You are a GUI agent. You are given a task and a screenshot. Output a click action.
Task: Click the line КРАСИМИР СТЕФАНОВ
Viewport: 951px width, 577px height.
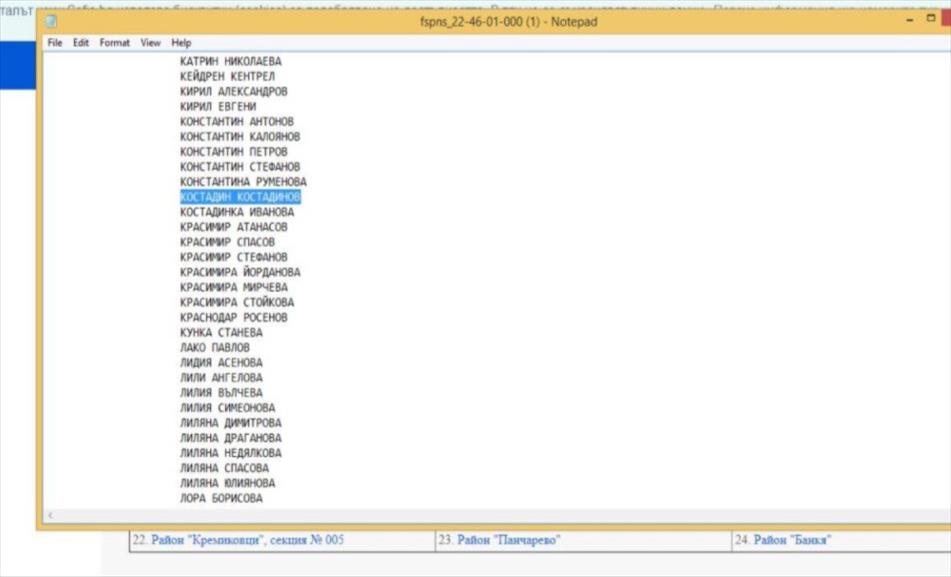pos(234,257)
